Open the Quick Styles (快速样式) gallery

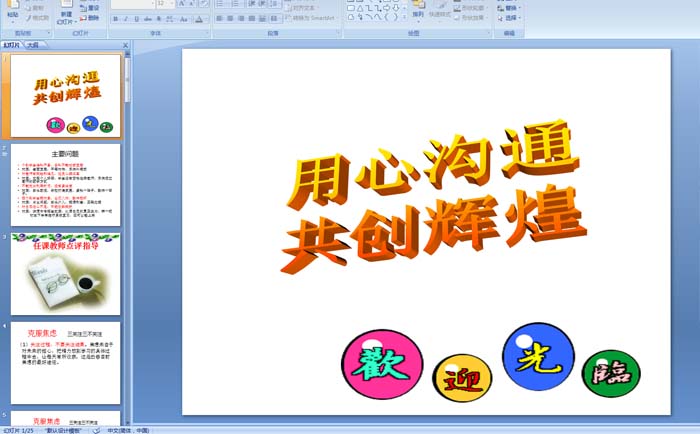point(440,10)
